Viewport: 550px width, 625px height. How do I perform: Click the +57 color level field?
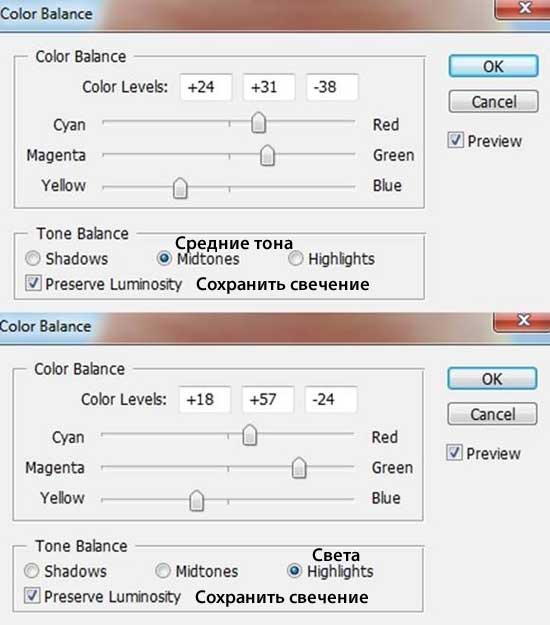click(268, 399)
